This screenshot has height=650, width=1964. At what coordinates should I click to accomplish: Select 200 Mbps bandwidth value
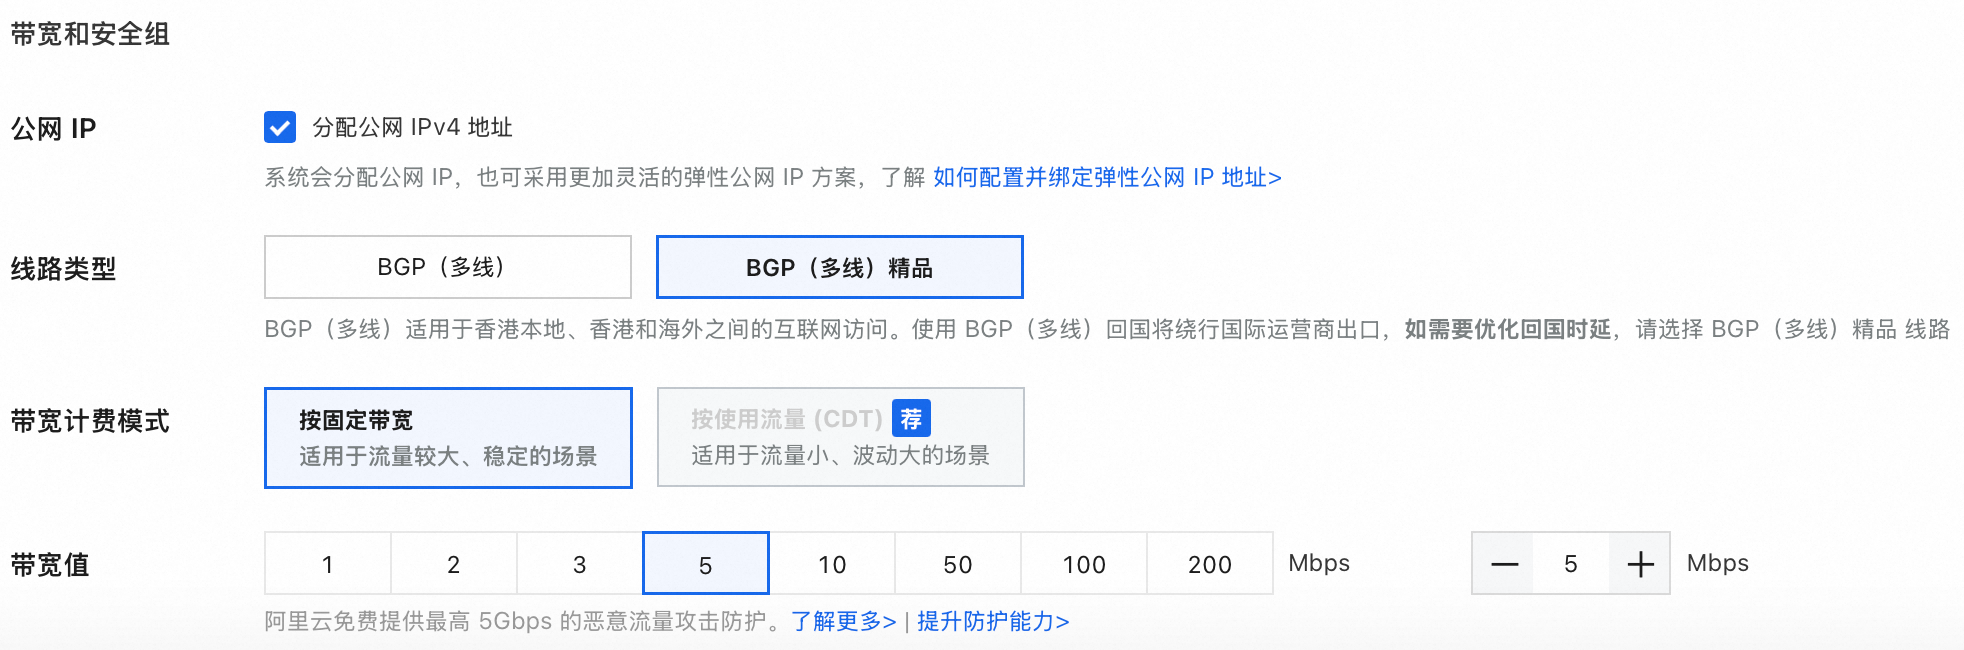point(1209,563)
